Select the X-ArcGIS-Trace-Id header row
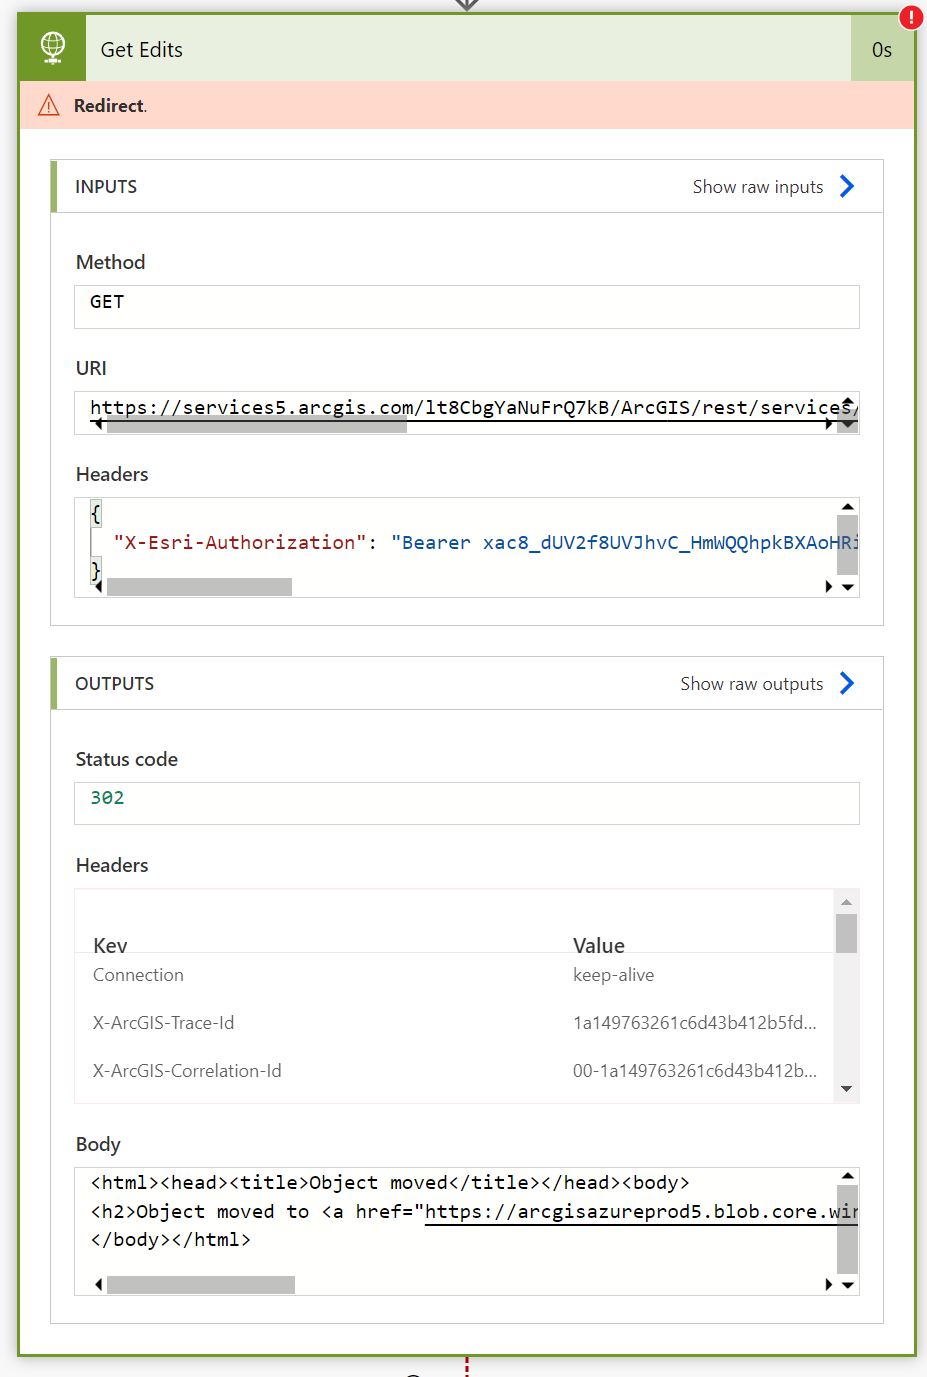Viewport: 927px width, 1377px height. click(x=454, y=1023)
